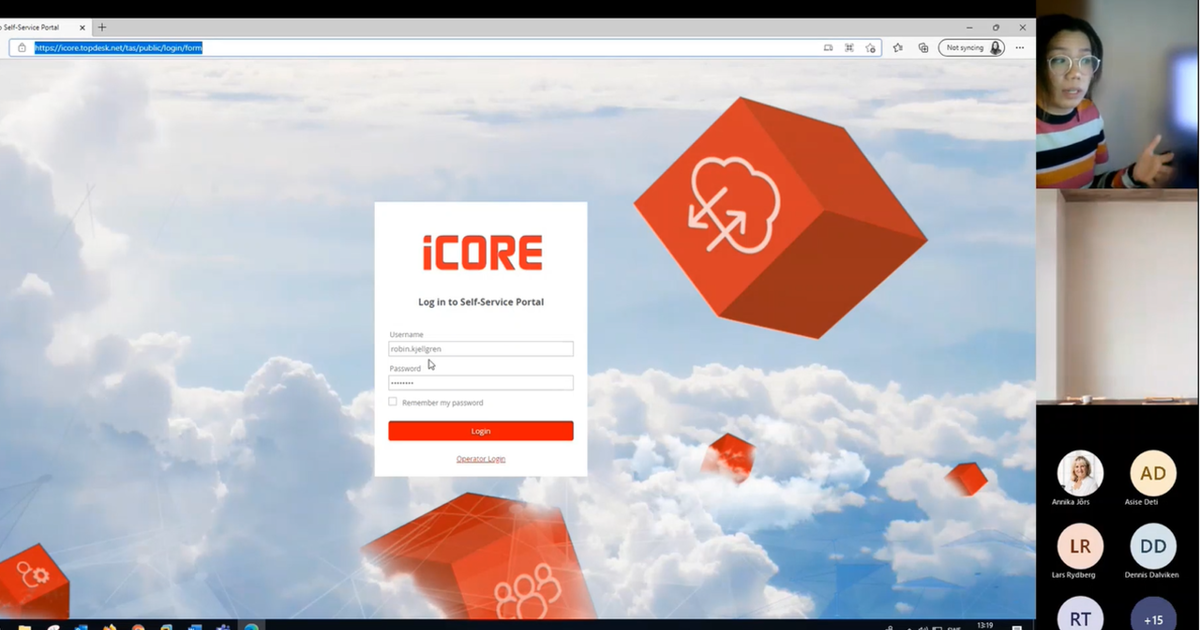The width and height of the screenshot is (1200, 630).
Task: Show the +15 more participants
Action: [1153, 614]
